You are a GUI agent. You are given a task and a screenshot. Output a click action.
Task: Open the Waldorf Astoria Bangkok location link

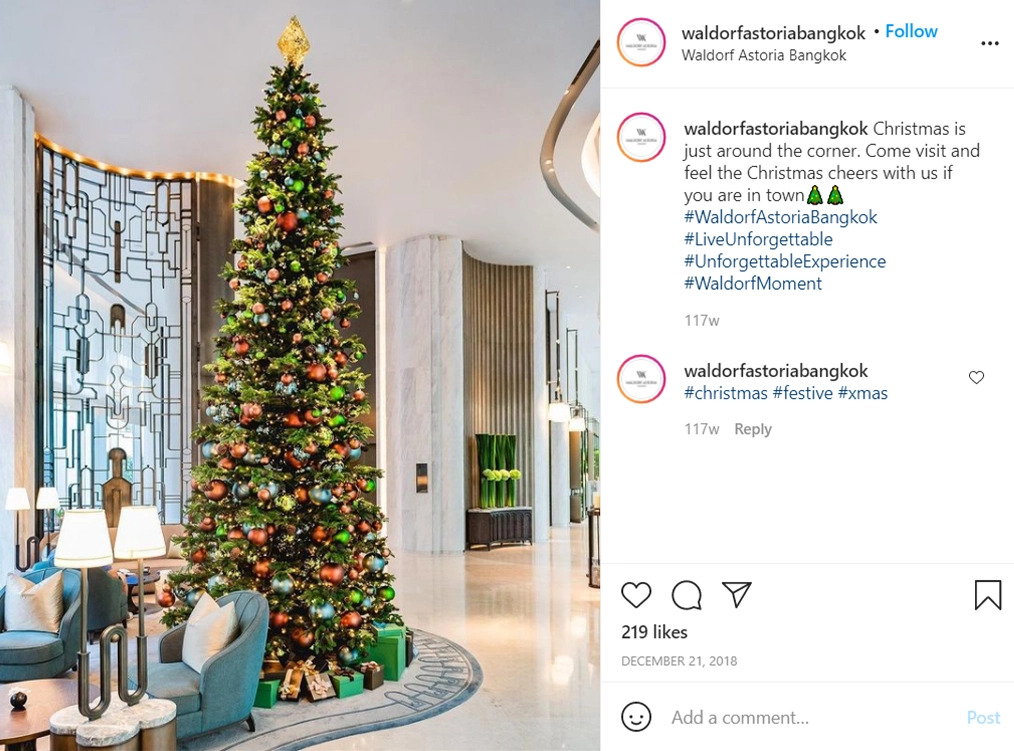click(x=763, y=56)
